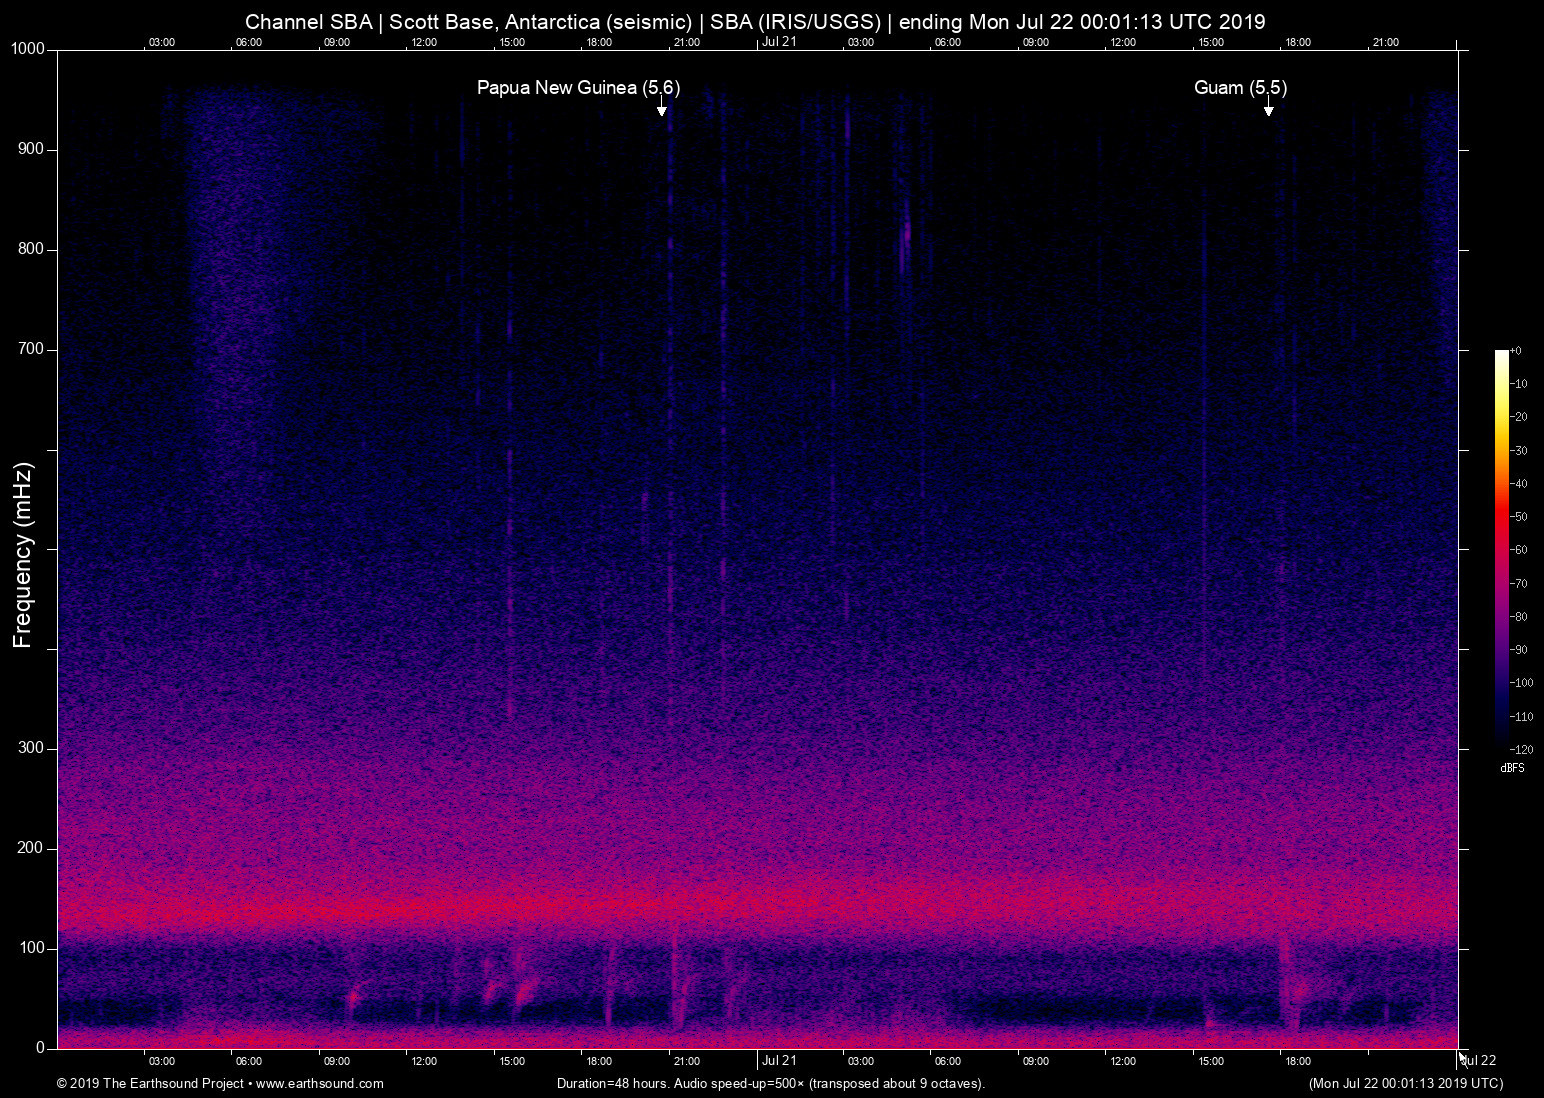Image resolution: width=1544 pixels, height=1098 pixels.
Task: Click the 1000 frequency tick label
Action: (30, 47)
